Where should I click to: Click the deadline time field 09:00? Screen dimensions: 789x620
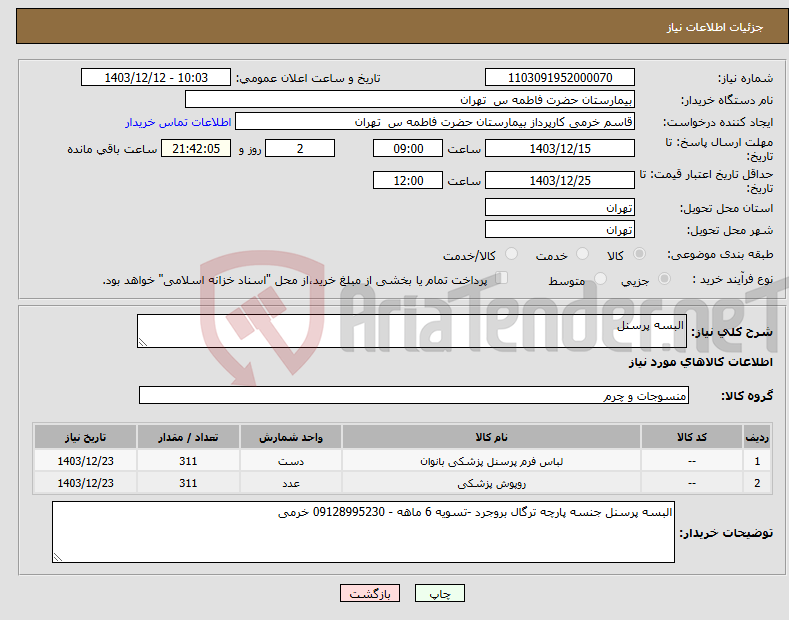[x=408, y=148]
